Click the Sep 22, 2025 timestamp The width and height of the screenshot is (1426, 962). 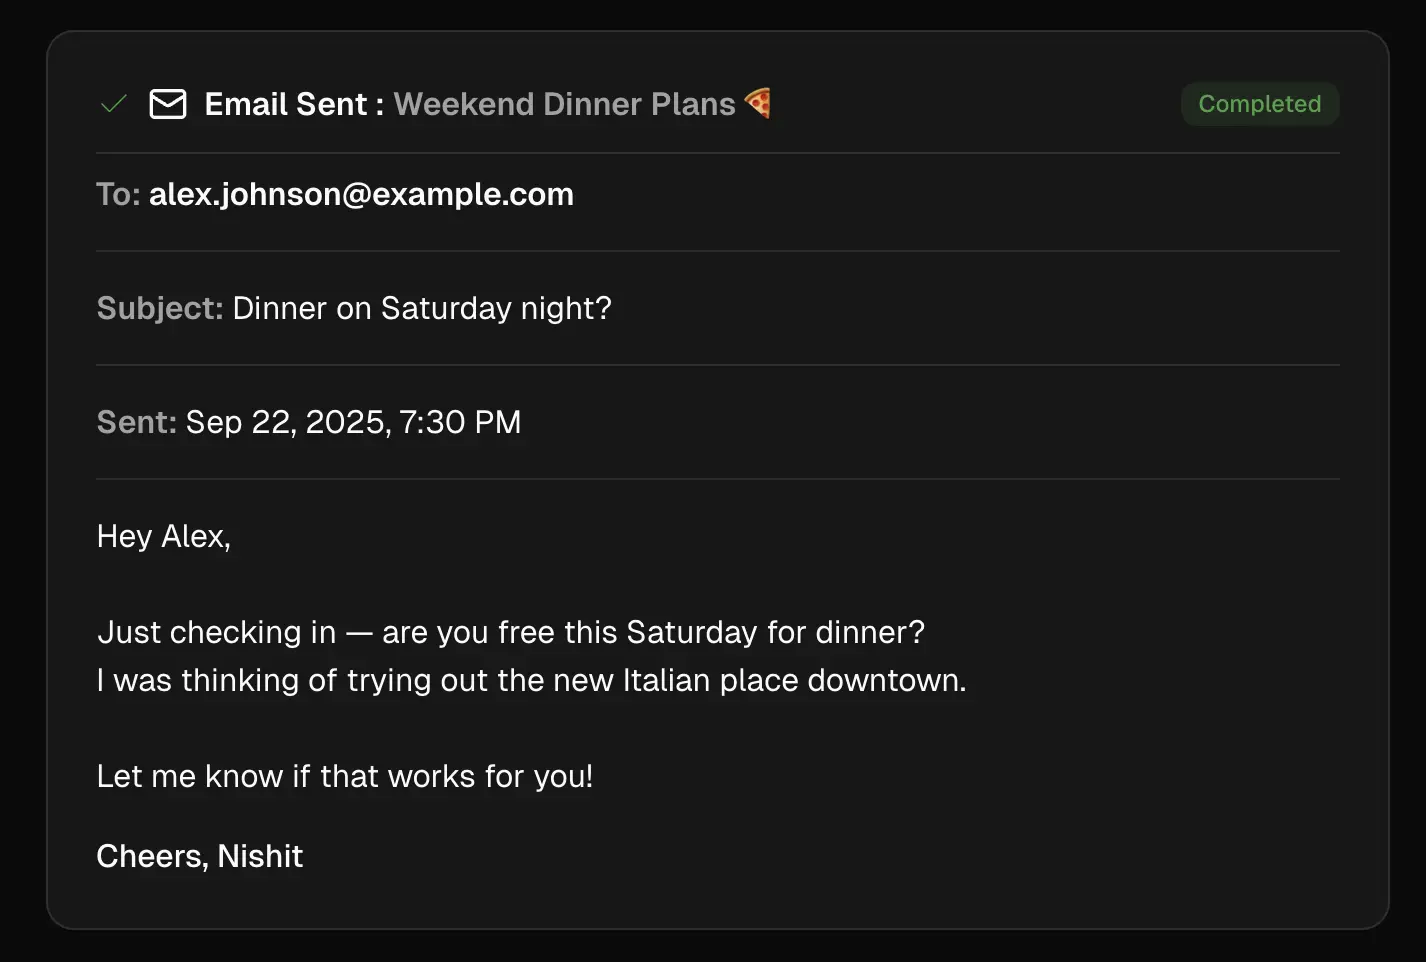click(353, 422)
